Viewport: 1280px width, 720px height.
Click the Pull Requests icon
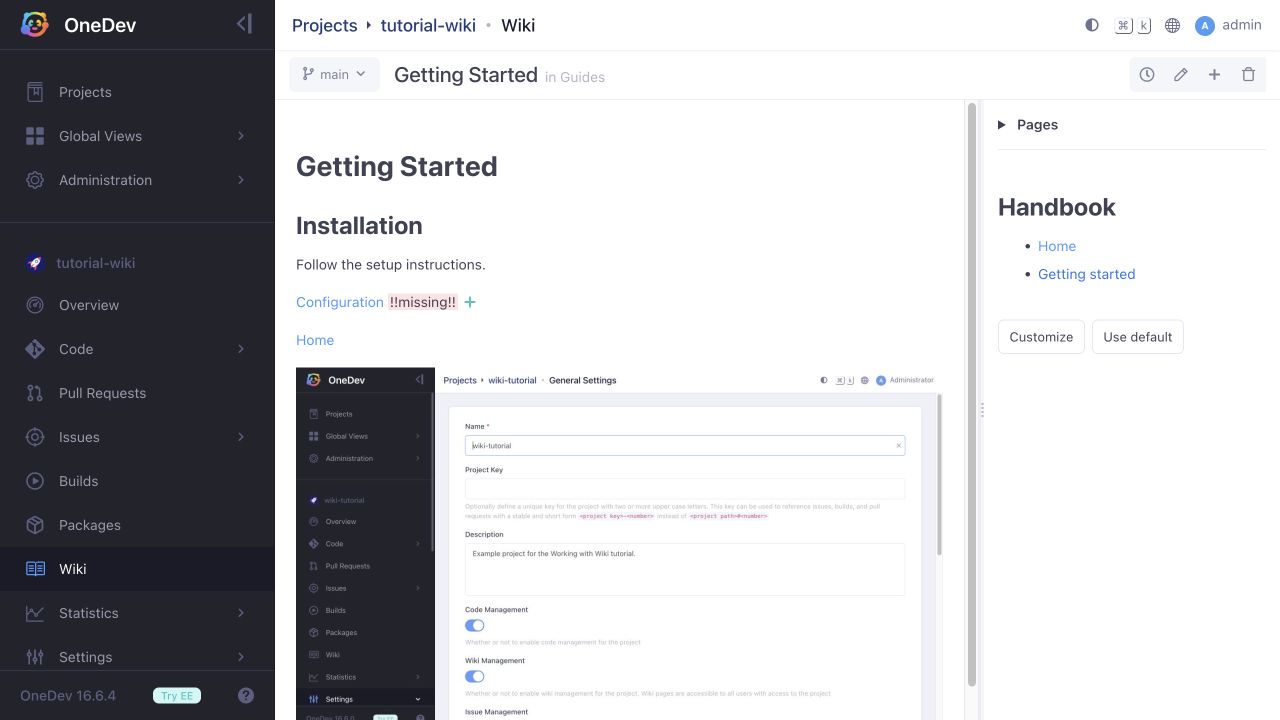pyautogui.click(x=35, y=393)
